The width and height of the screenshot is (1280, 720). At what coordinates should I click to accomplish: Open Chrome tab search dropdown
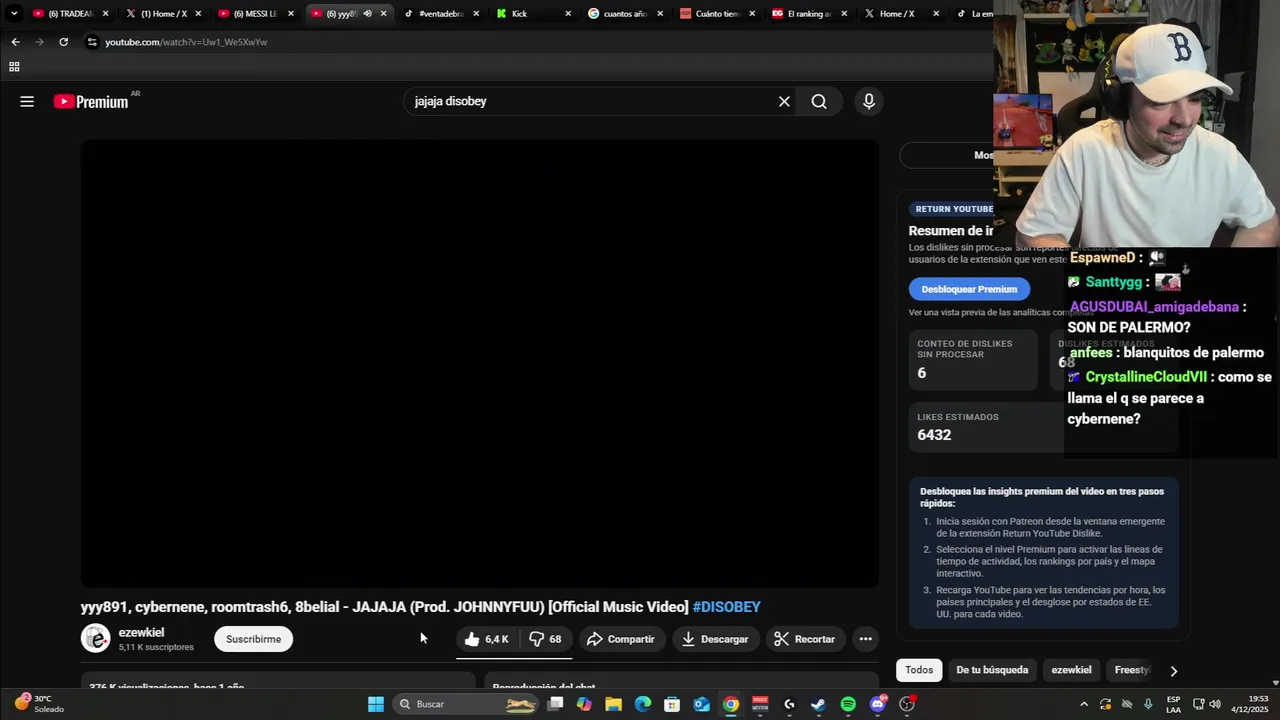point(13,14)
